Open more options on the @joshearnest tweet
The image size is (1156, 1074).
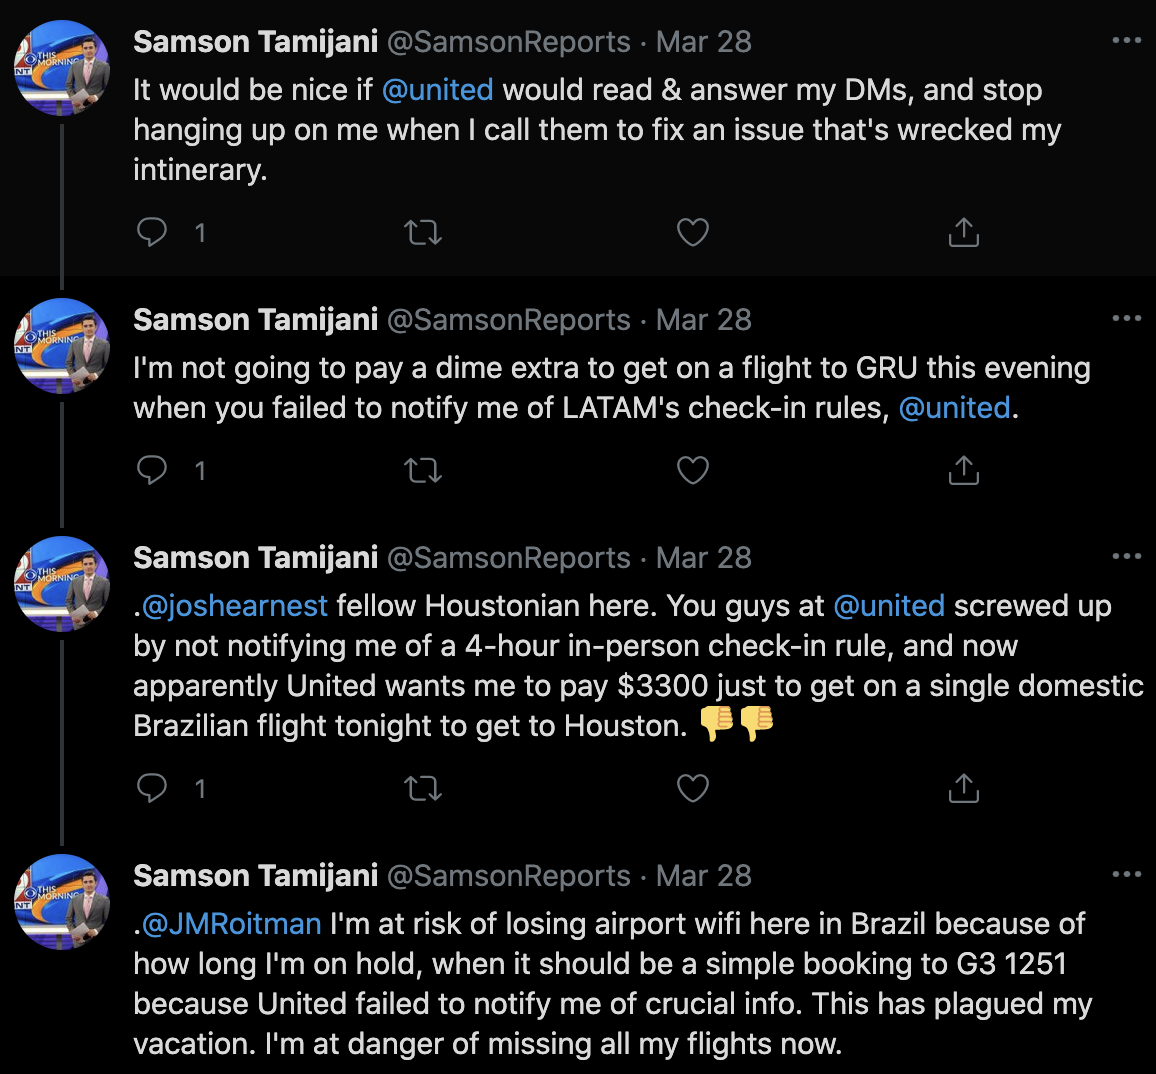point(1127,557)
